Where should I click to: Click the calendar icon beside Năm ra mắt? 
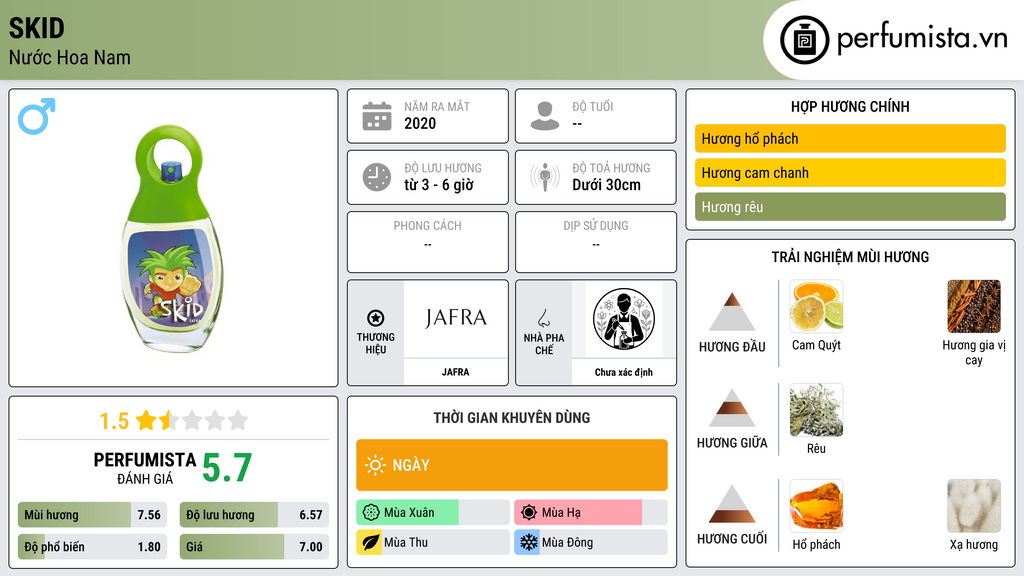pos(377,116)
